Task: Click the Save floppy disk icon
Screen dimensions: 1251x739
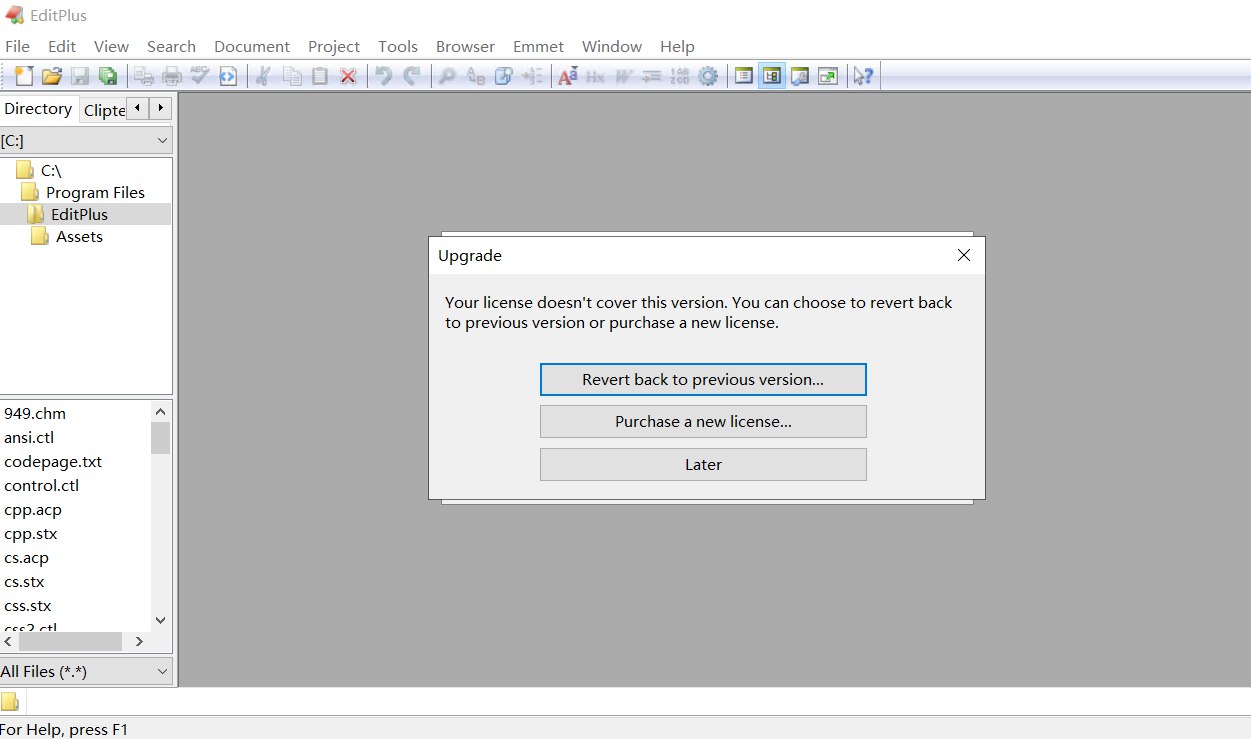Action: pyautogui.click(x=80, y=76)
